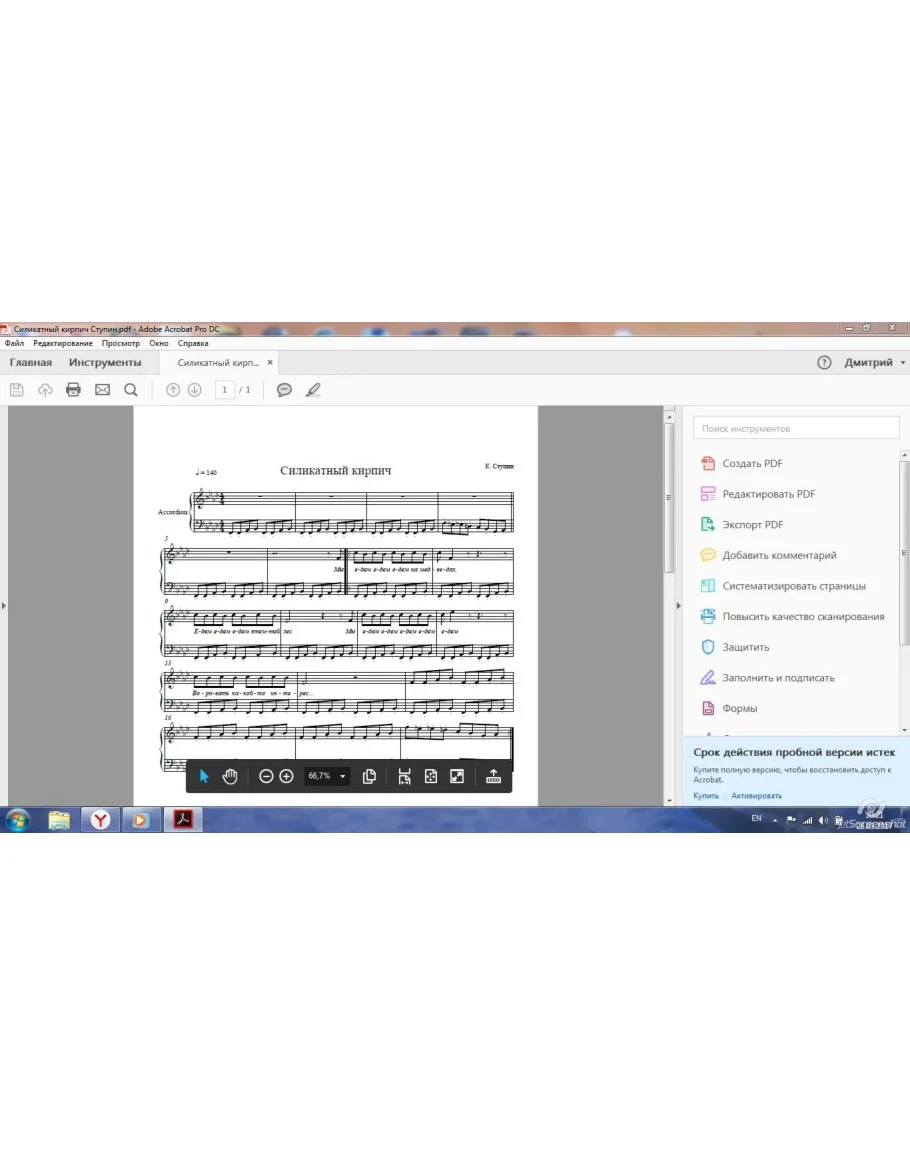Image resolution: width=910 pixels, height=1155 pixels.
Task: Click the zoom out minus icon
Action: point(266,776)
